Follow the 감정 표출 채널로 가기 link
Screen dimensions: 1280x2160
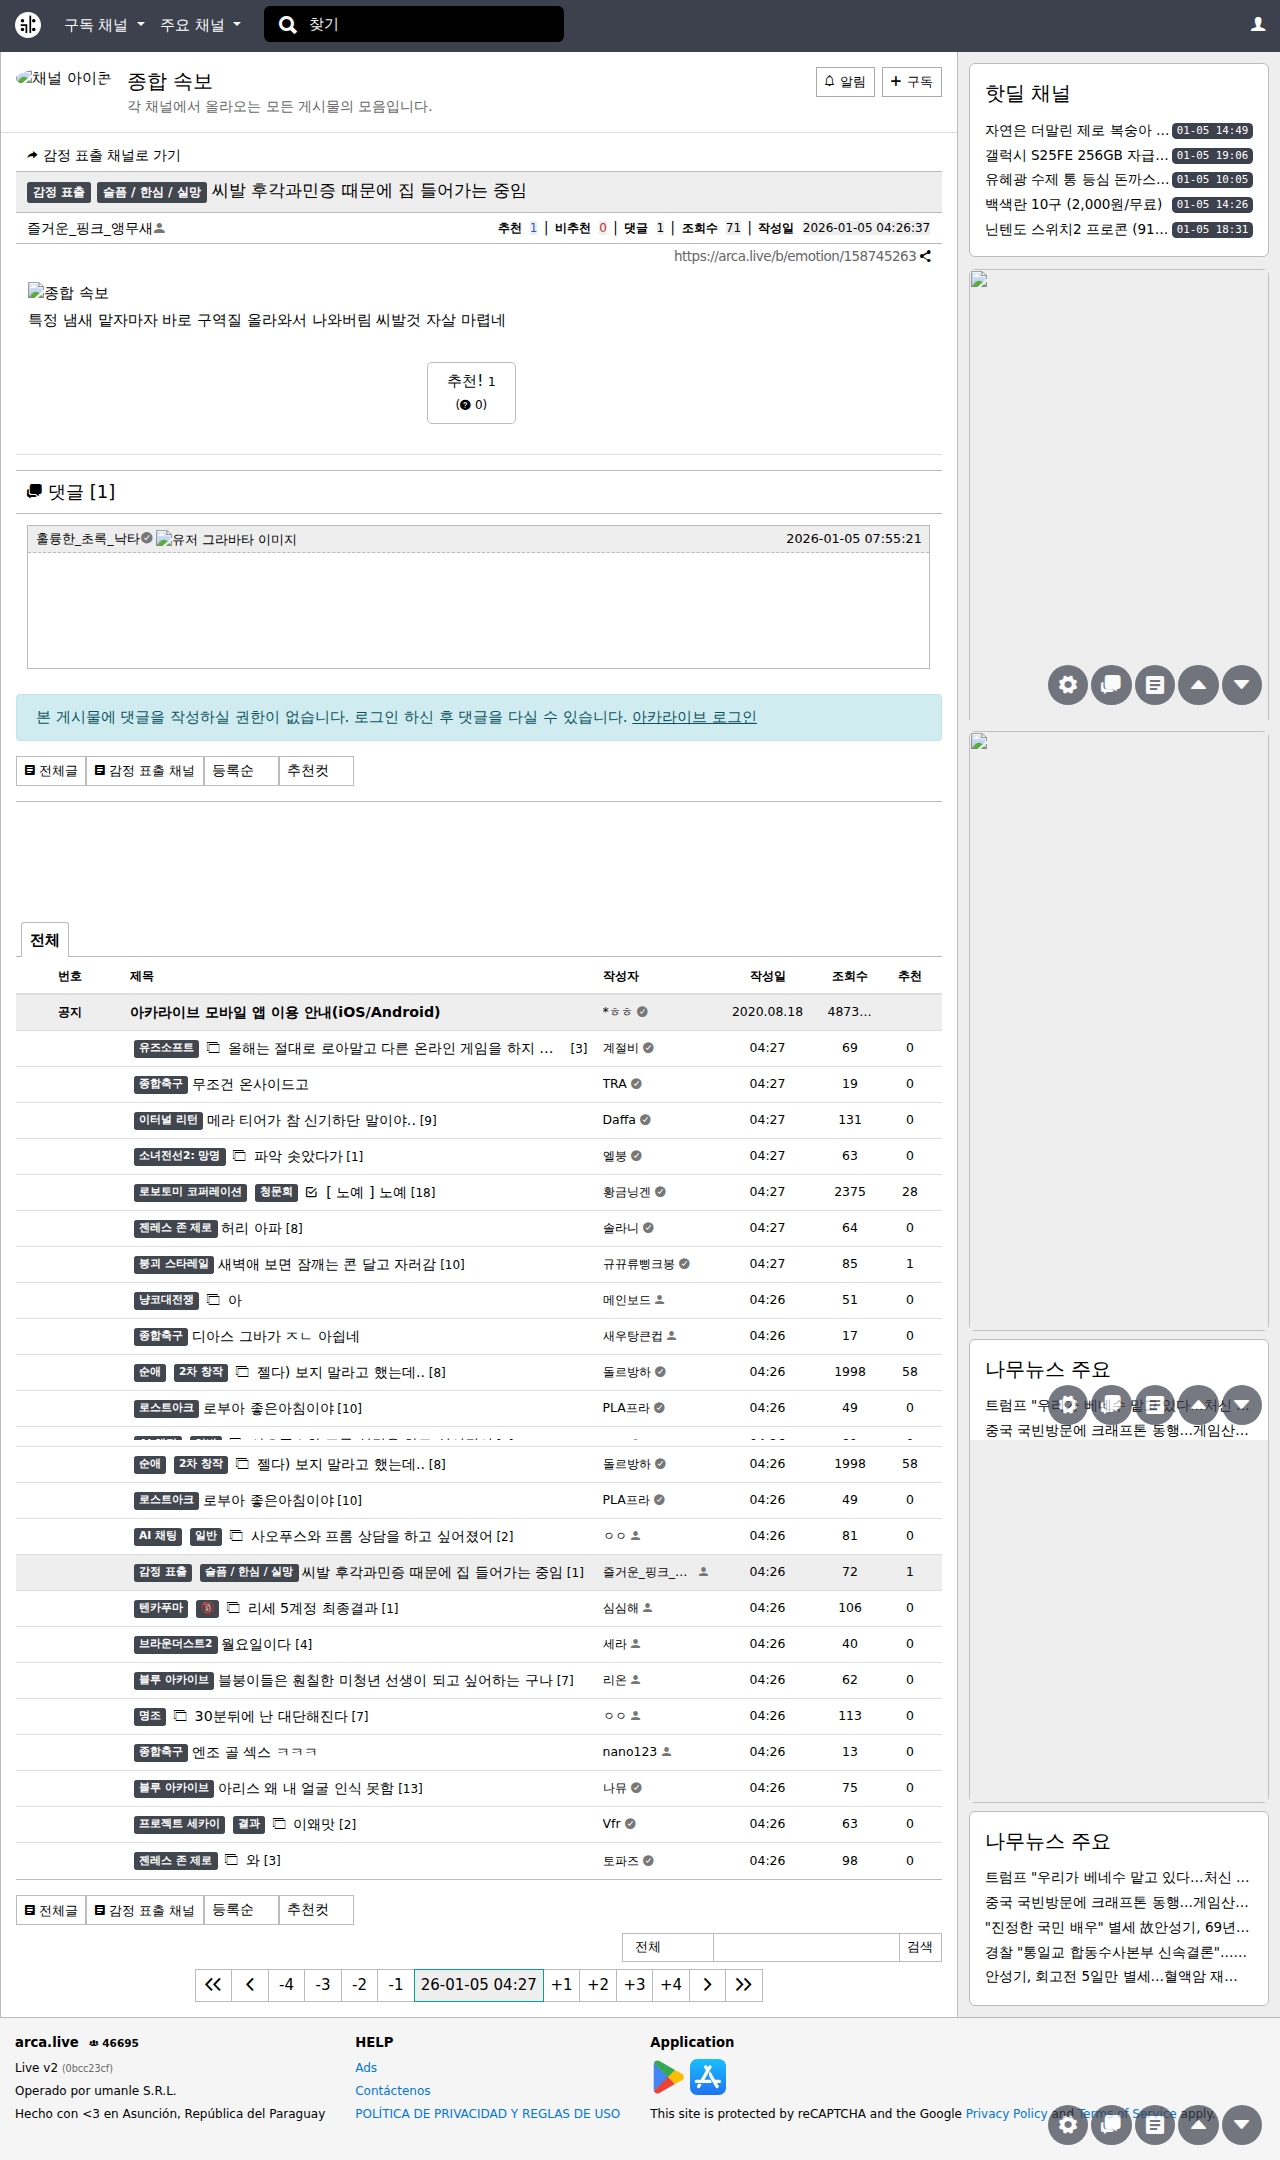104,155
